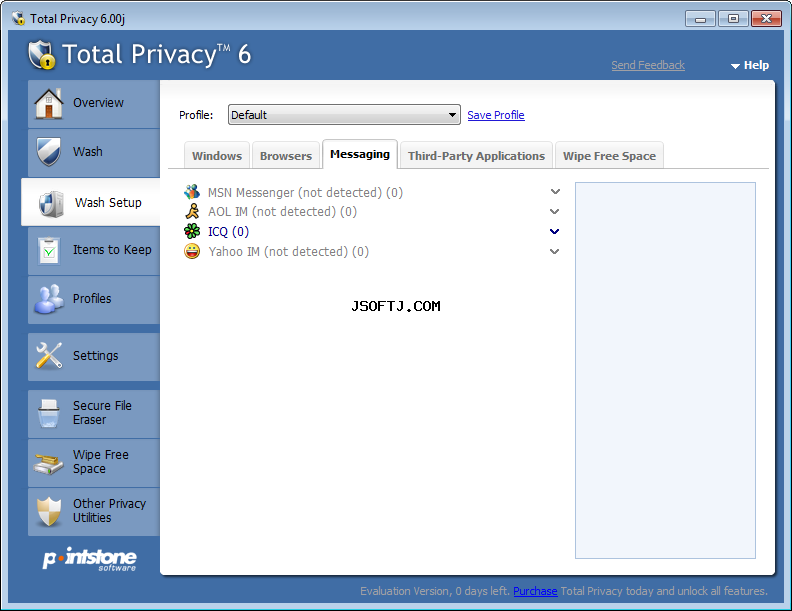Click the Profiles users icon
The width and height of the screenshot is (792, 611).
click(x=48, y=298)
